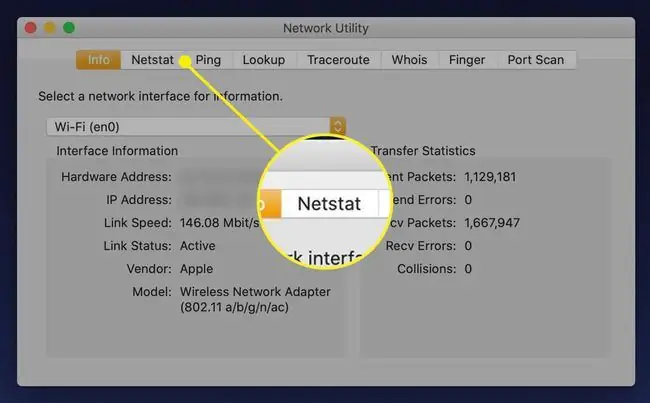Screen dimensions: 650x403
Task: Maximize window with green button
Action: tap(69, 28)
